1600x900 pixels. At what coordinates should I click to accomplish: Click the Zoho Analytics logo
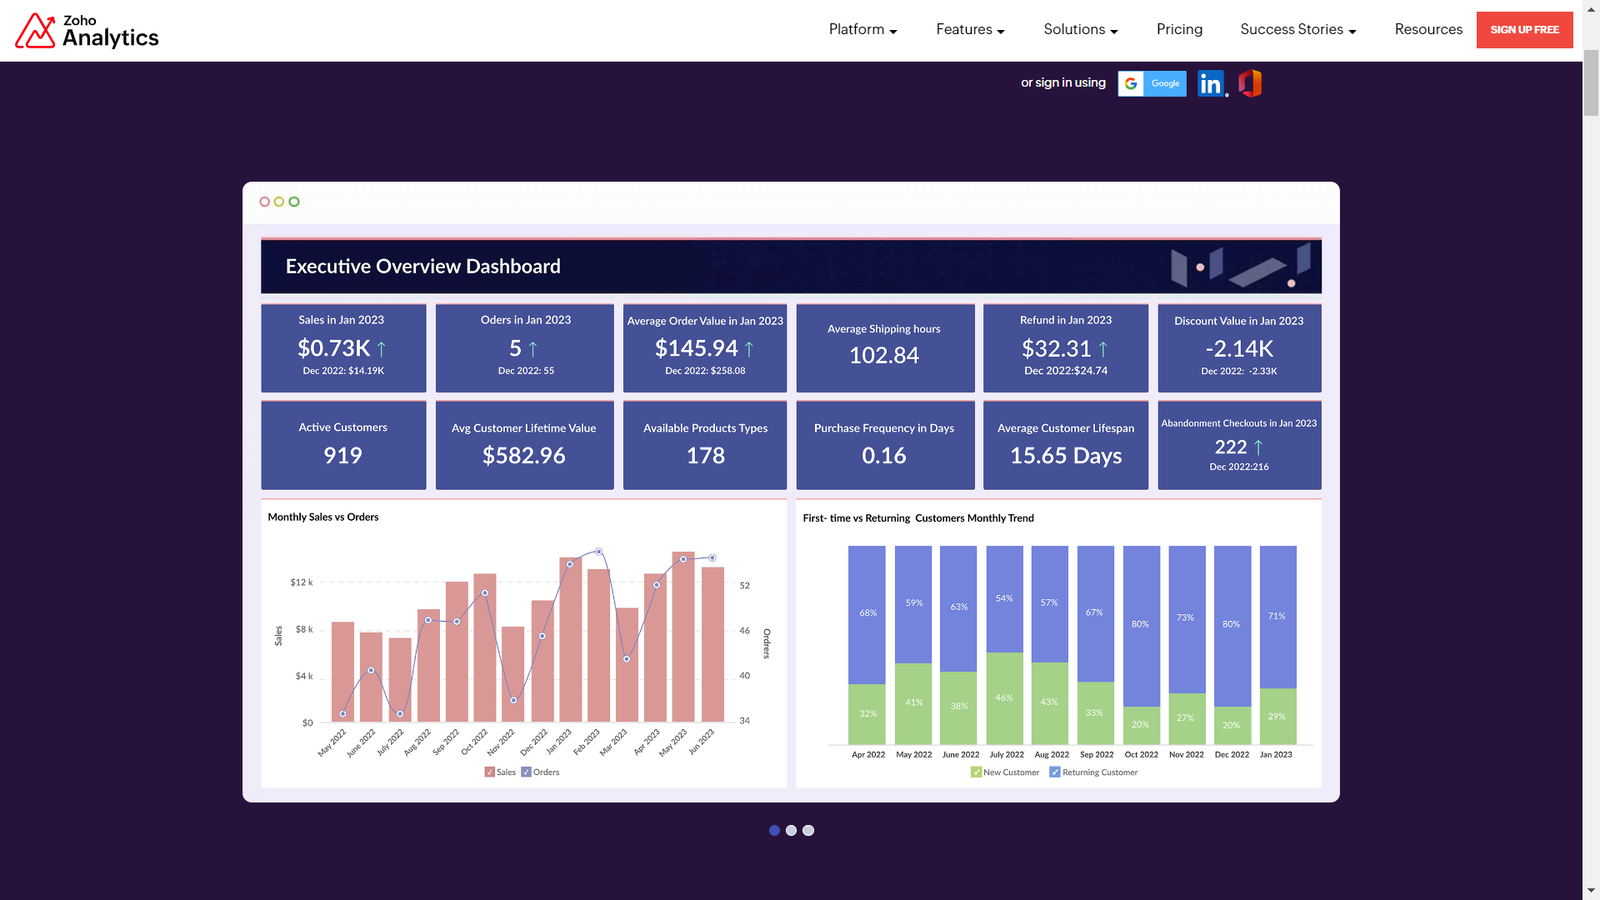[x=87, y=31]
